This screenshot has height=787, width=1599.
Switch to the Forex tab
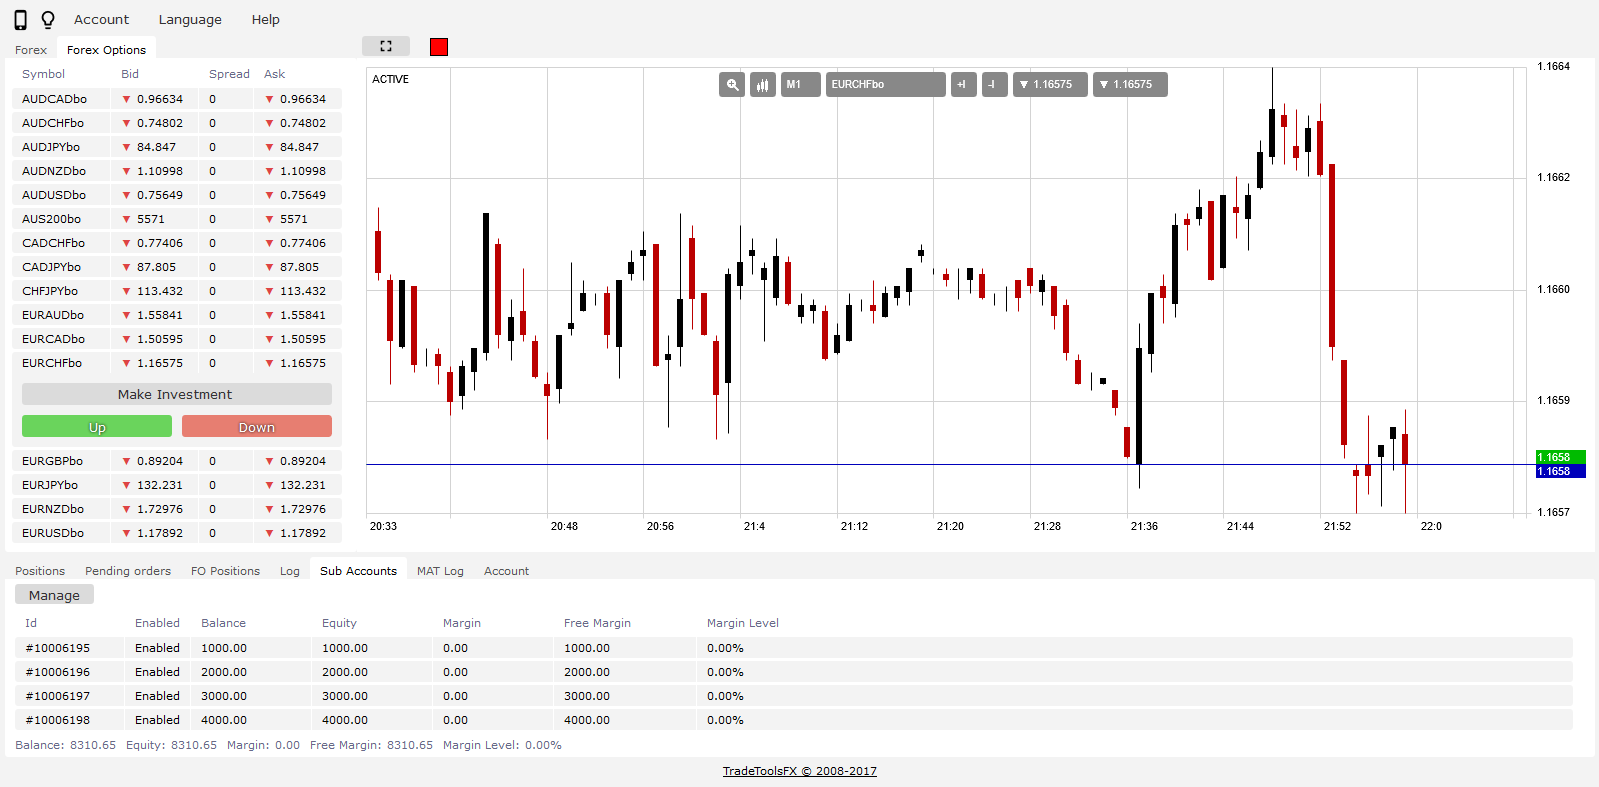pos(31,50)
